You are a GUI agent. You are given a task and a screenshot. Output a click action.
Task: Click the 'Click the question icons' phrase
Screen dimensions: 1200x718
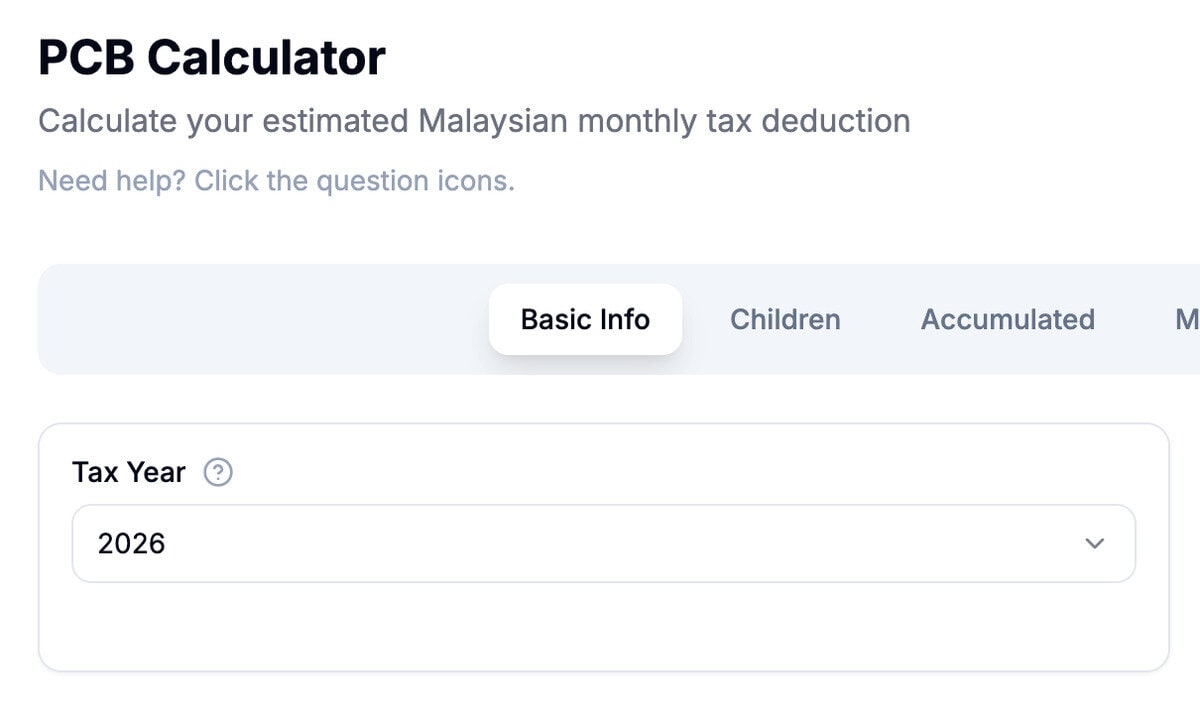coord(354,181)
